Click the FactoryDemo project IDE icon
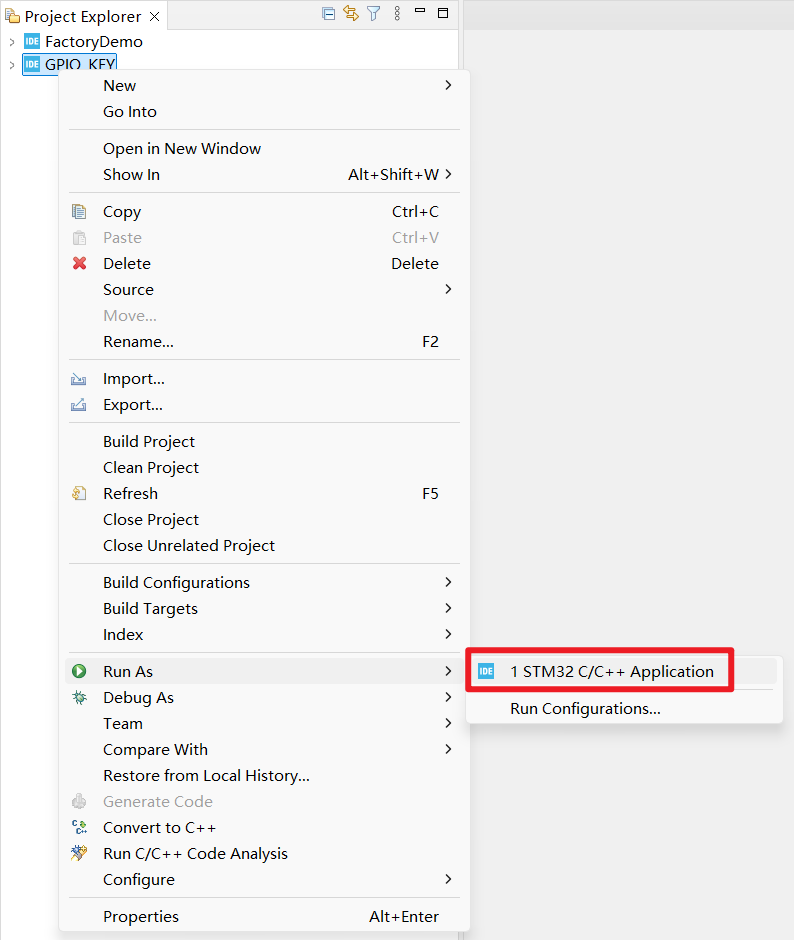Image resolution: width=794 pixels, height=940 pixels. [32, 42]
